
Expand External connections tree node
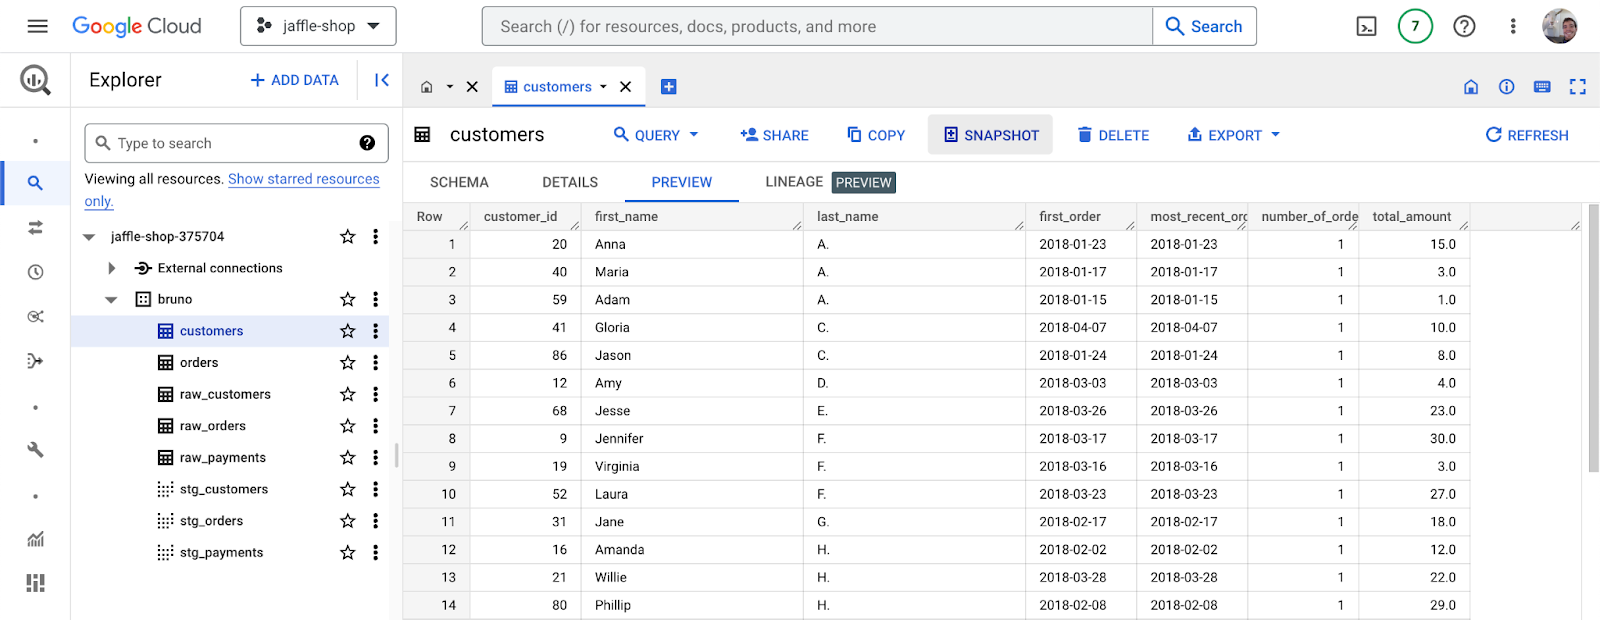(111, 268)
